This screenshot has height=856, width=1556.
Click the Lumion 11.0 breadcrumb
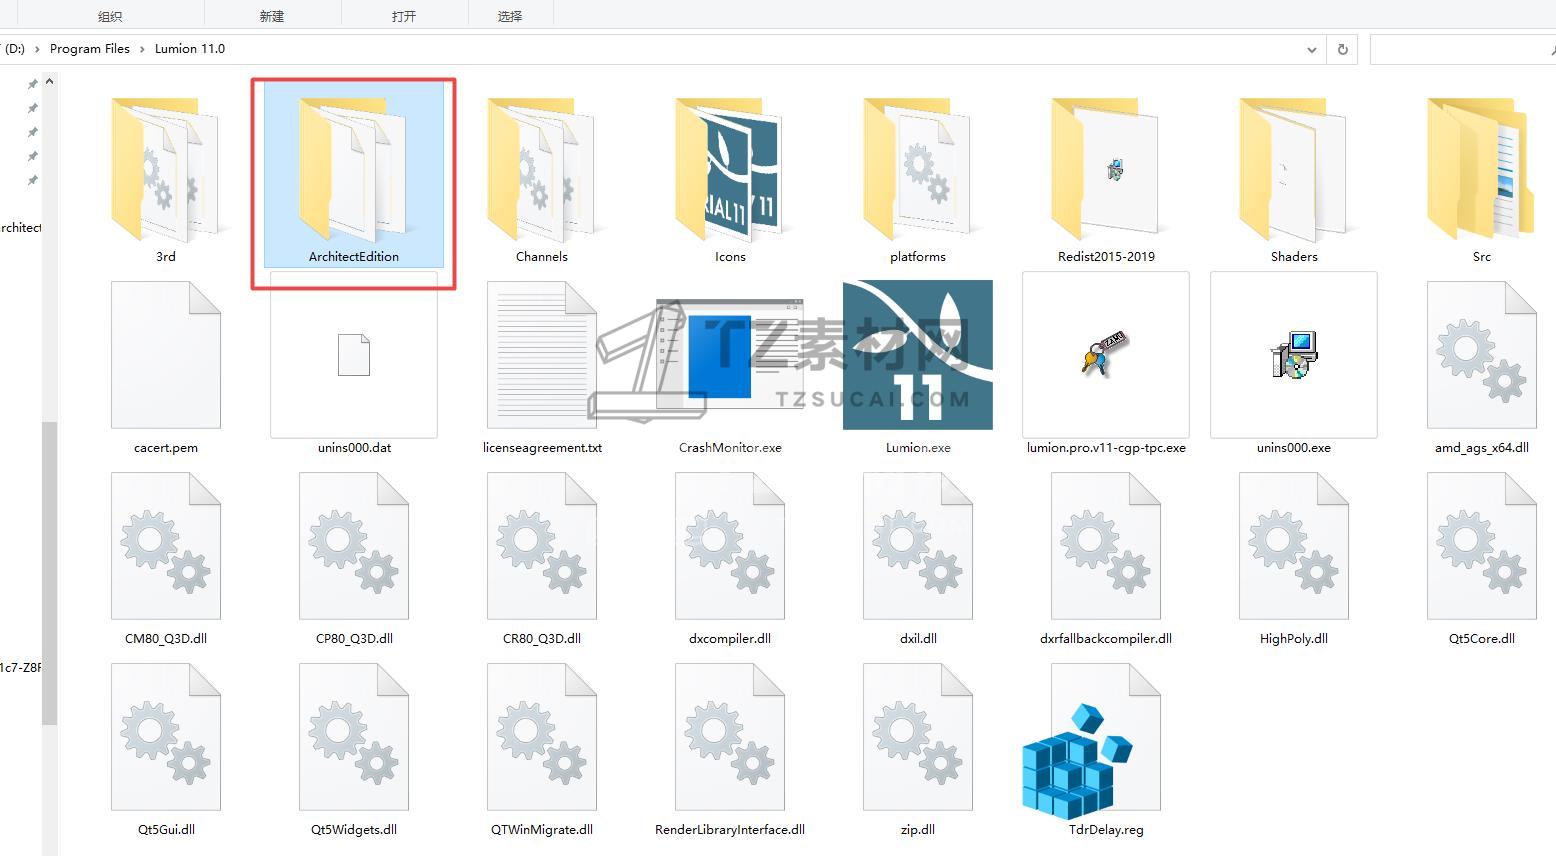tap(190, 49)
